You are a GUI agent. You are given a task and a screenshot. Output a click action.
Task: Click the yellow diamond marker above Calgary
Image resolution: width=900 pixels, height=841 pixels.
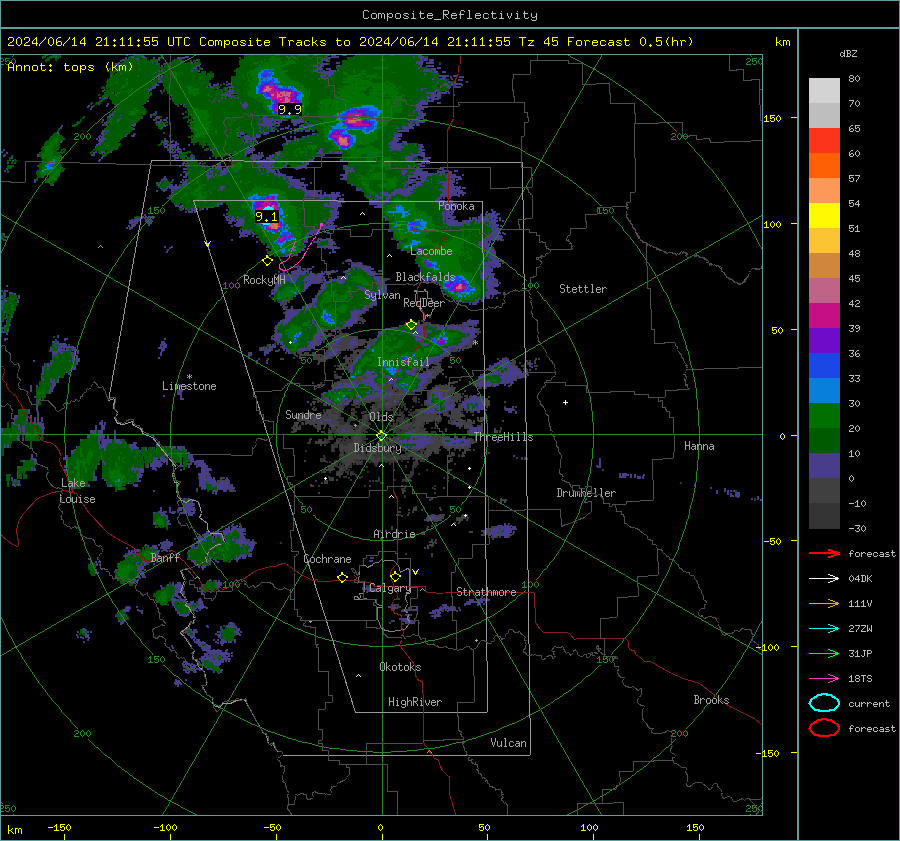pyautogui.click(x=395, y=576)
